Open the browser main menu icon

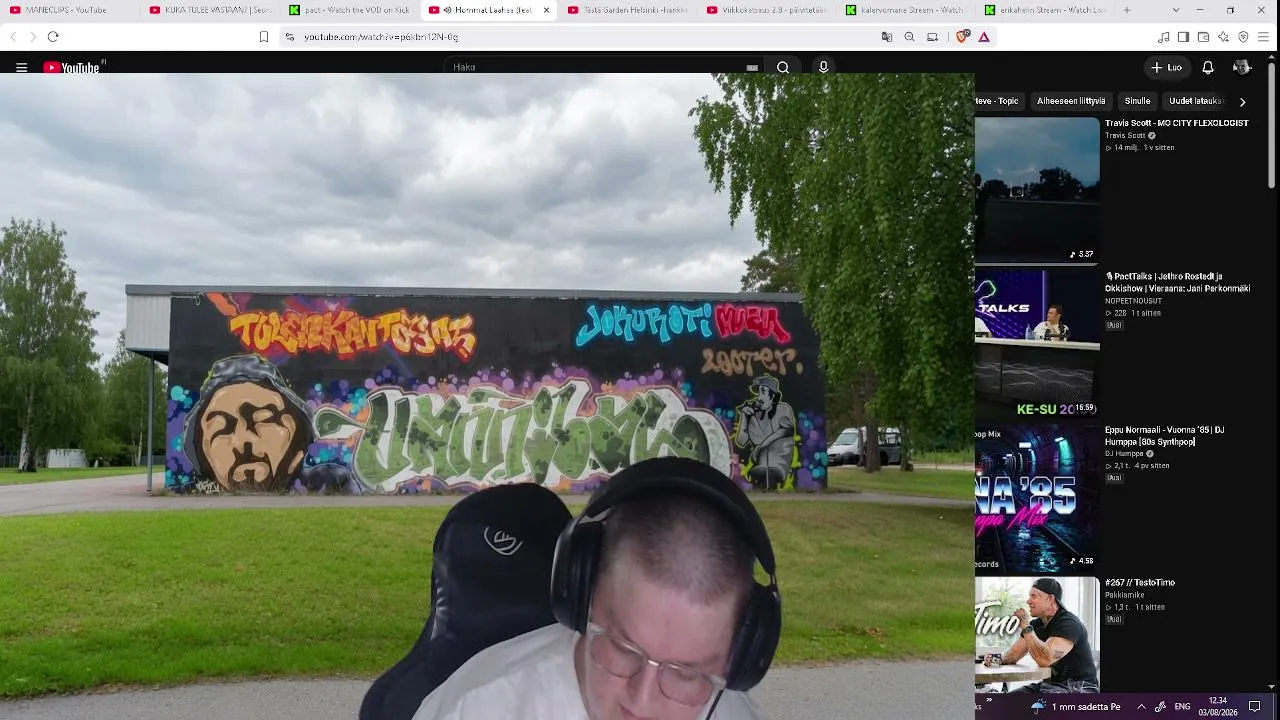(1263, 37)
